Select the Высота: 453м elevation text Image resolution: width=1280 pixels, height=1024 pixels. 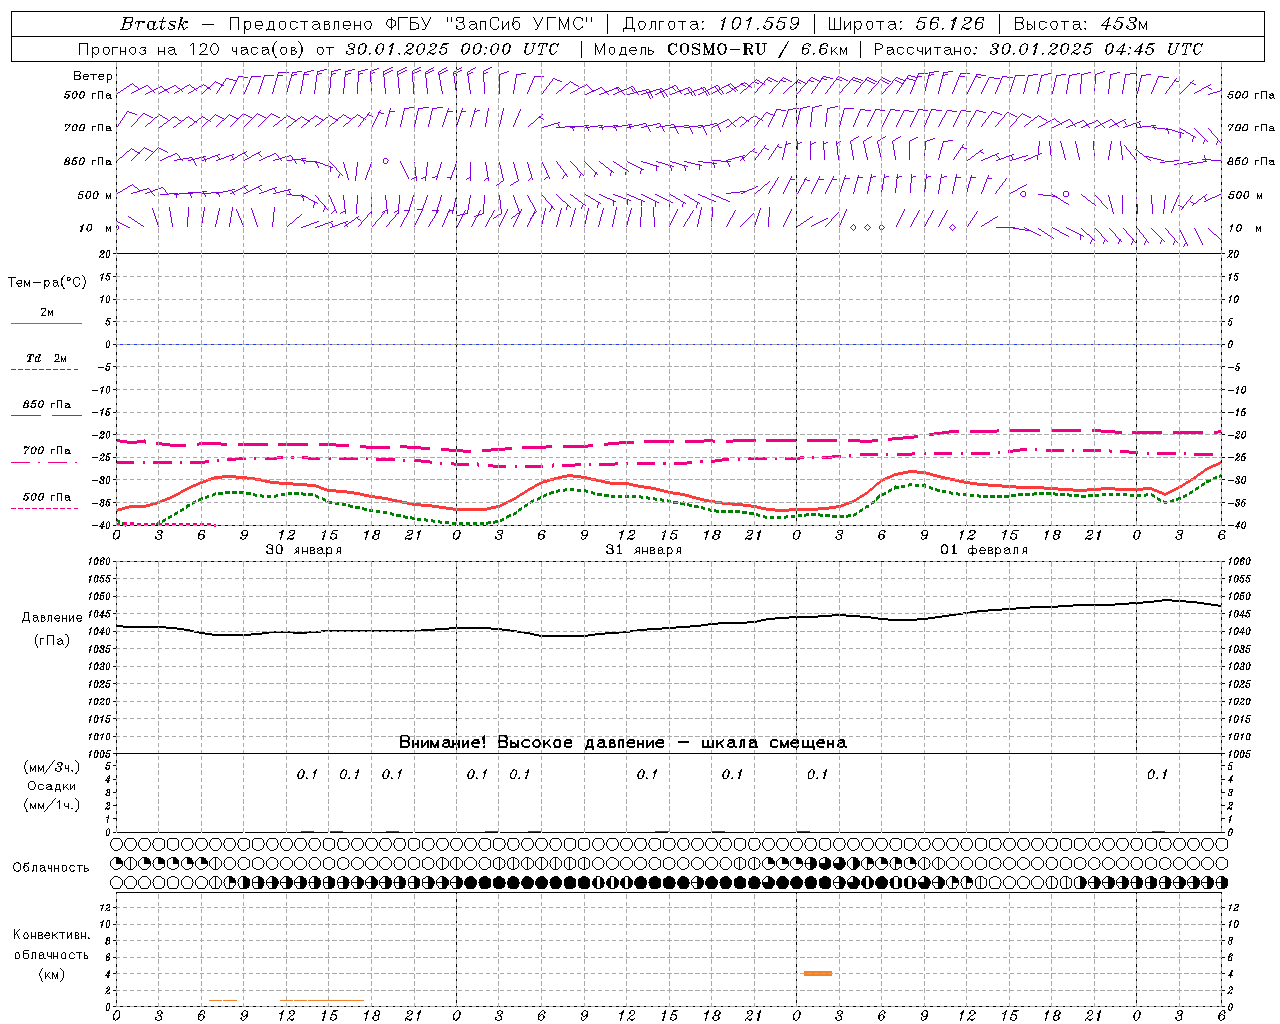(1081, 24)
